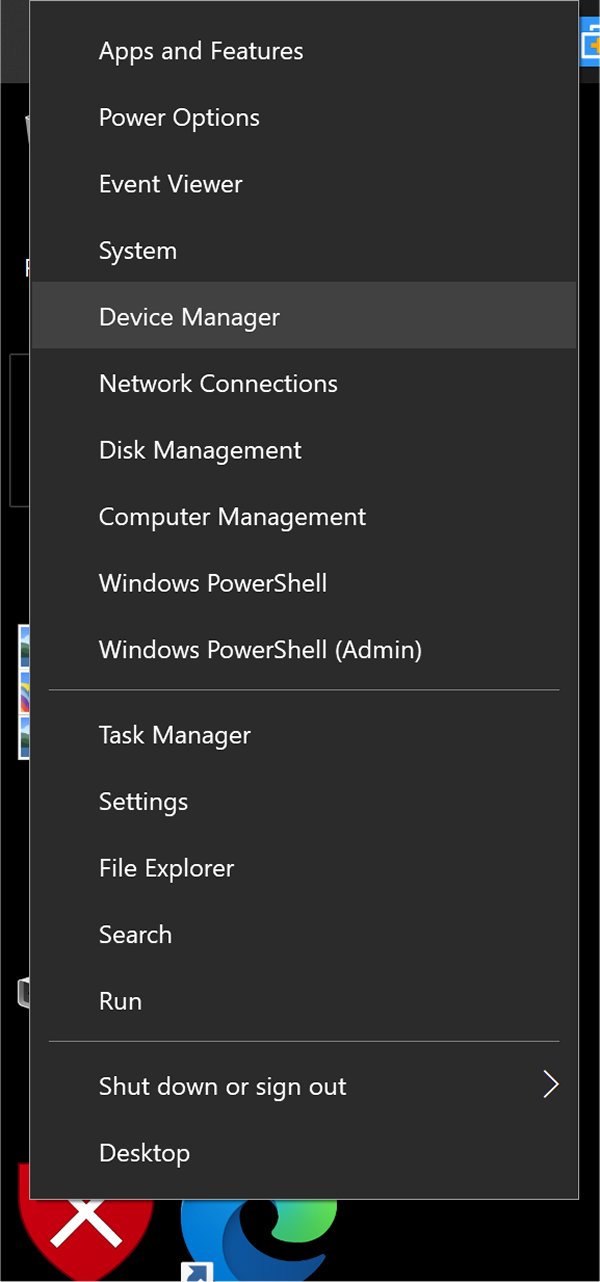Screen dimensions: 600x1282
Task: Open Event Viewer
Action: (170, 184)
